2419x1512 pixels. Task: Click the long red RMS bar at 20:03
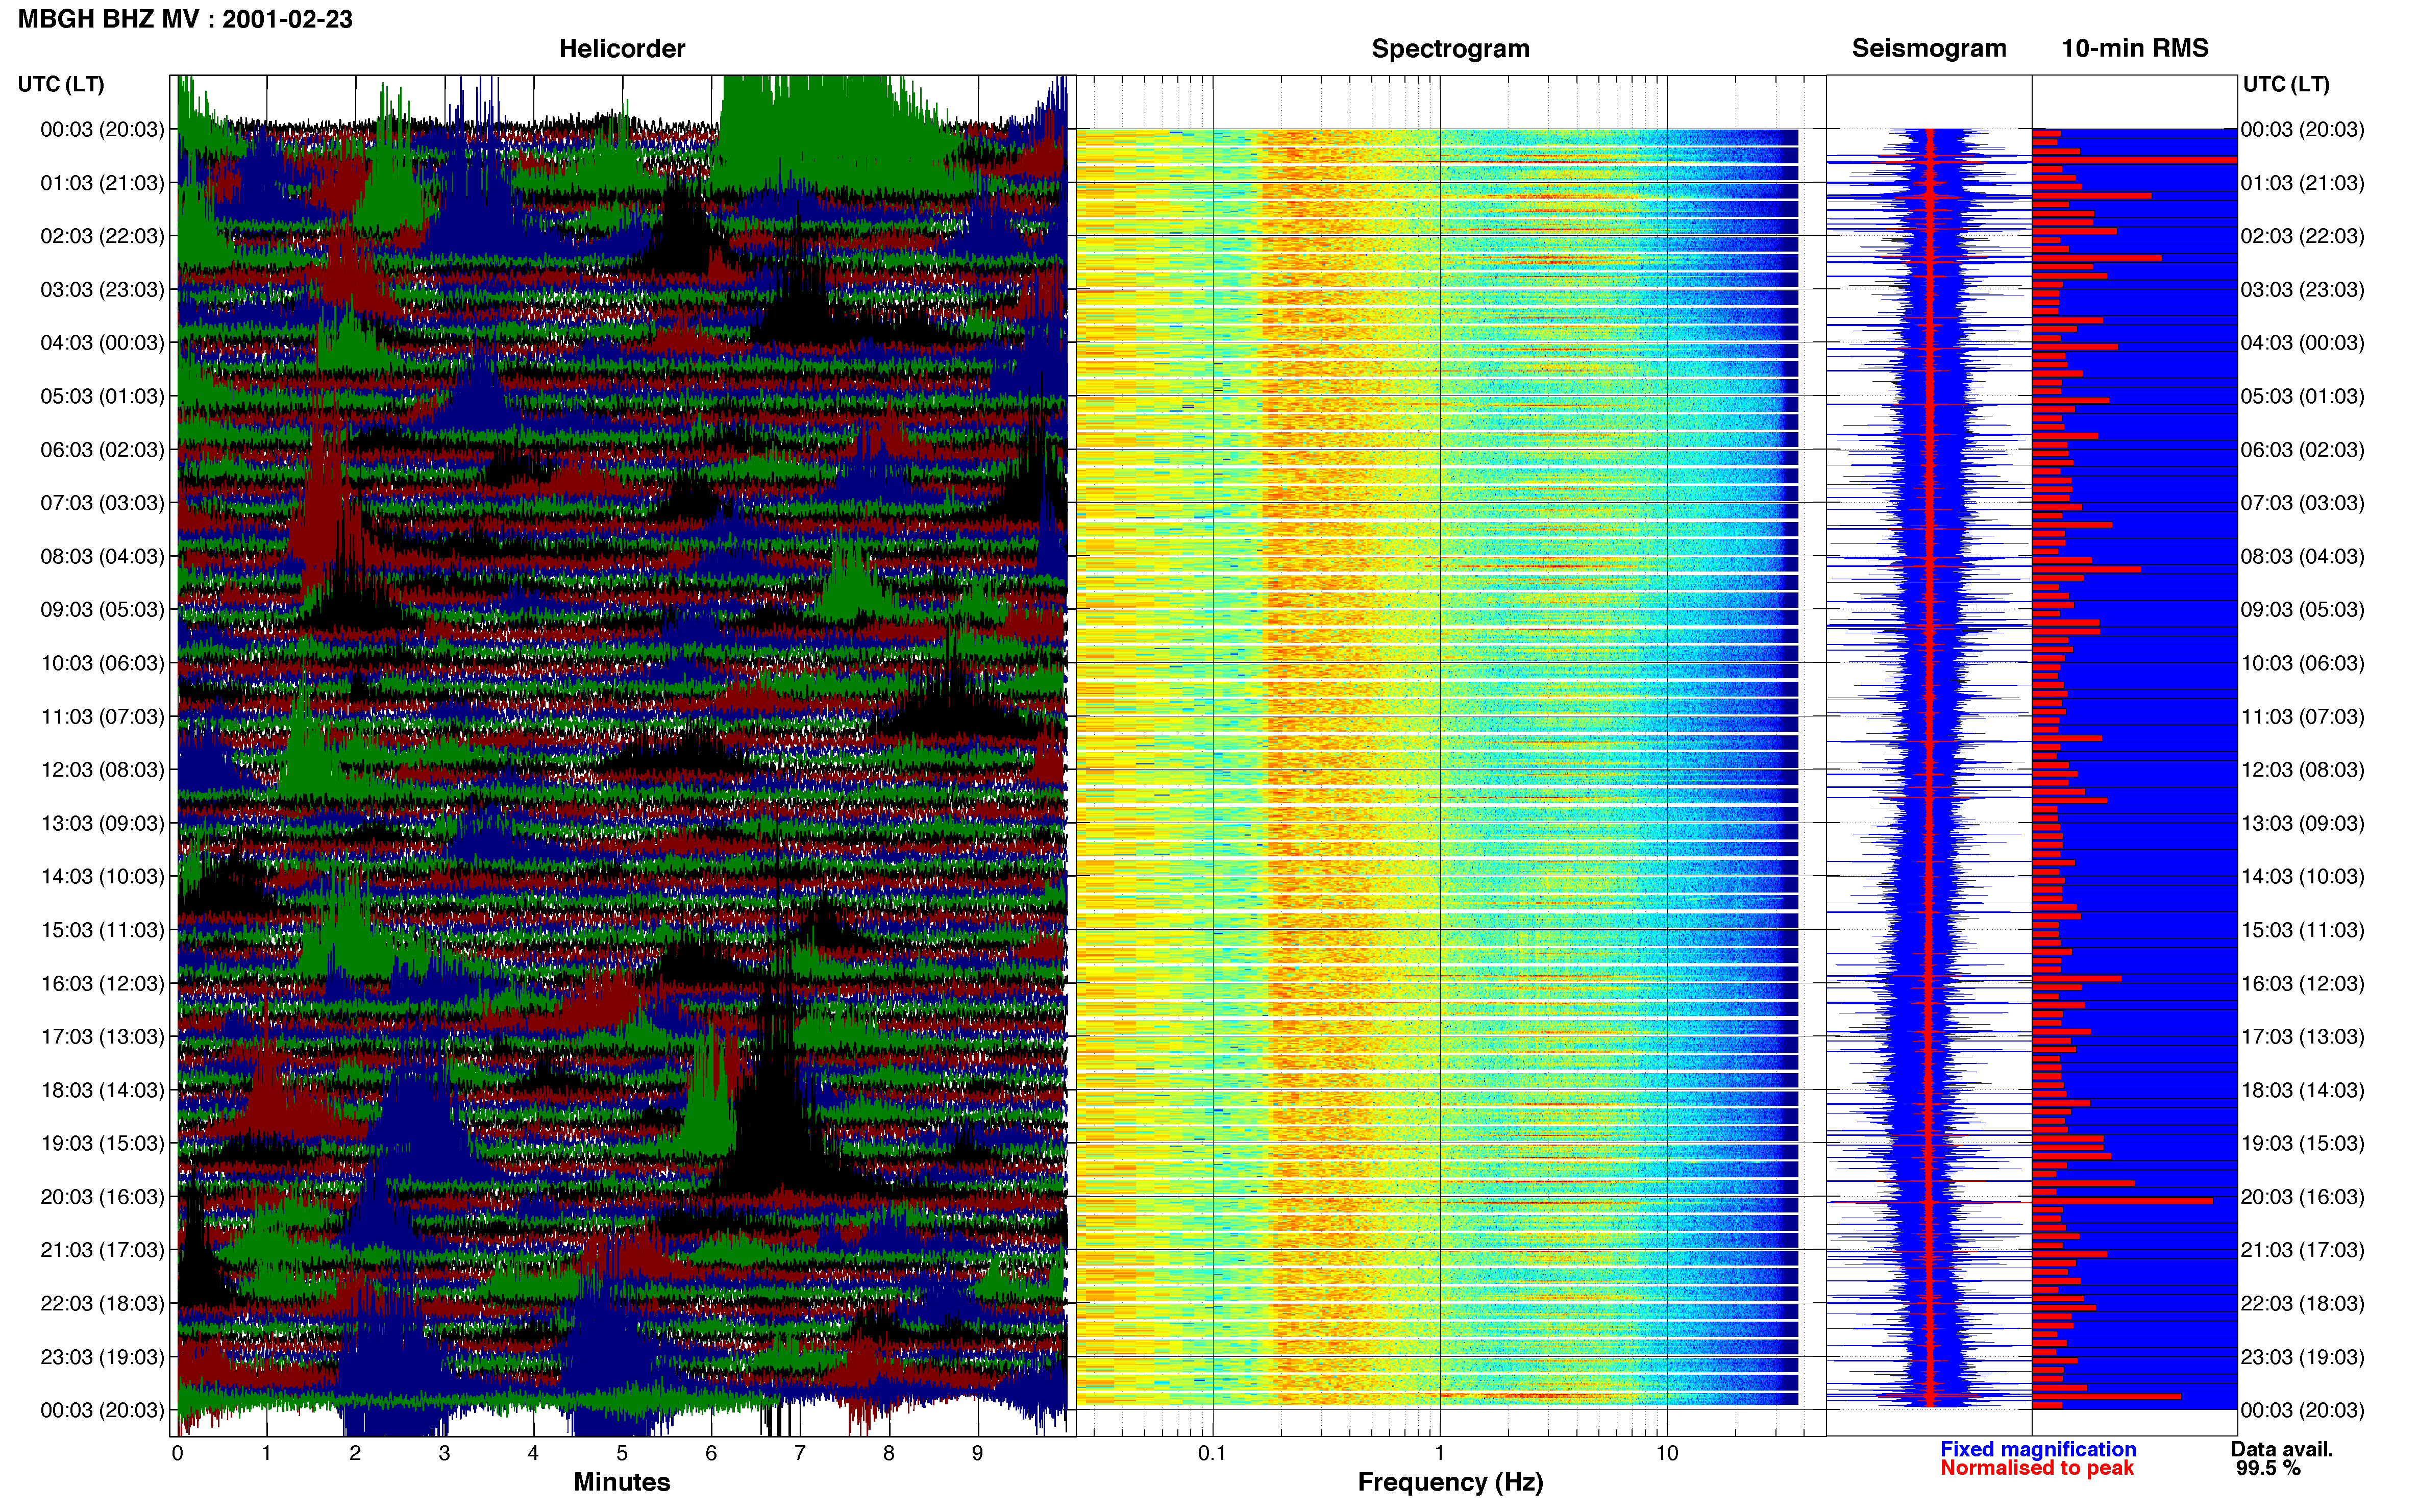point(2122,1200)
